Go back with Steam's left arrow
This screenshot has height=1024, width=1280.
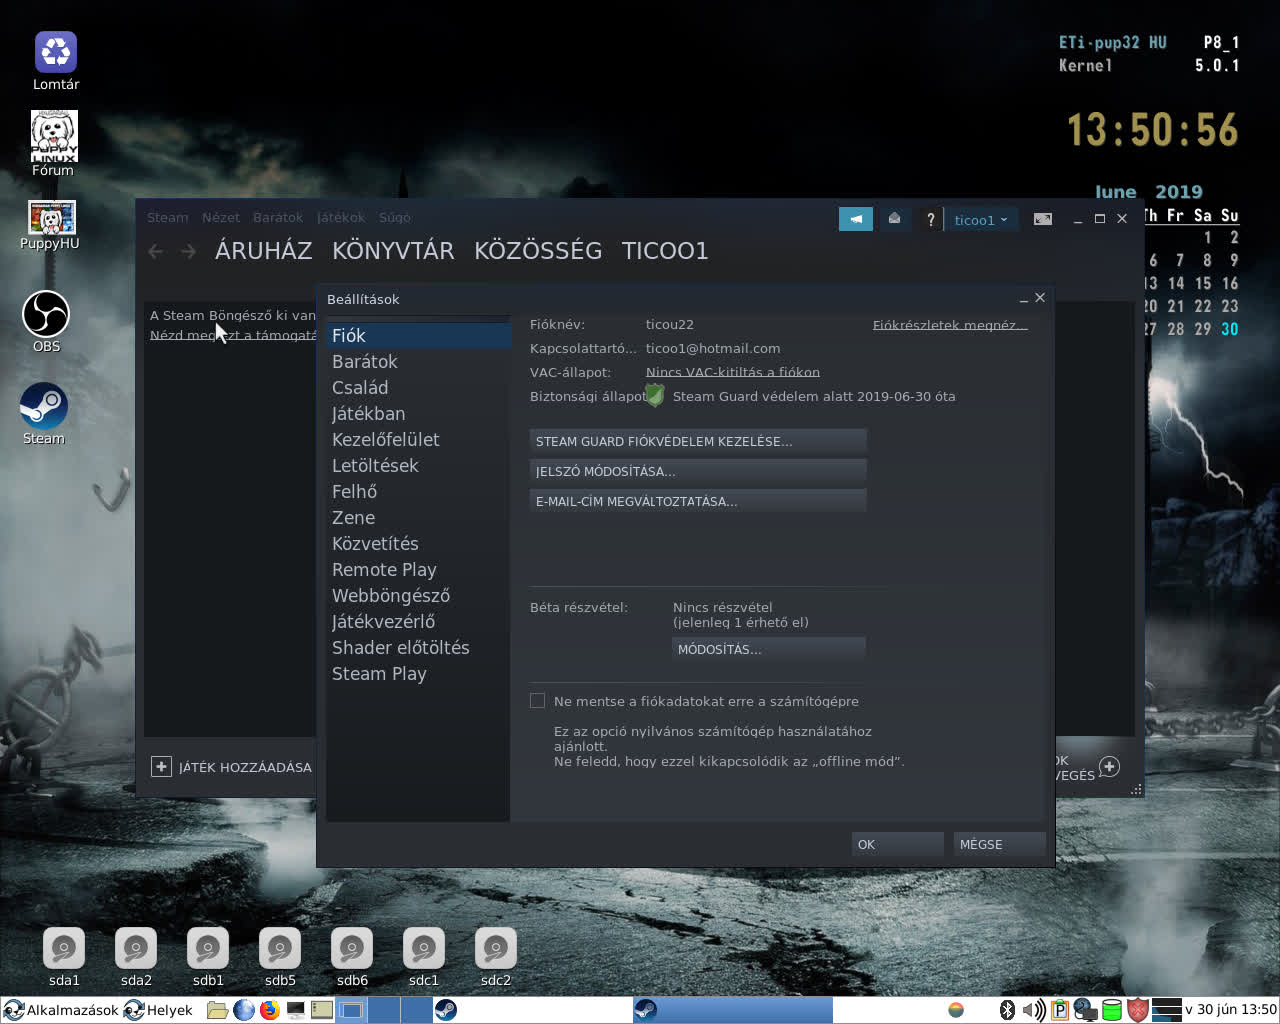(155, 251)
